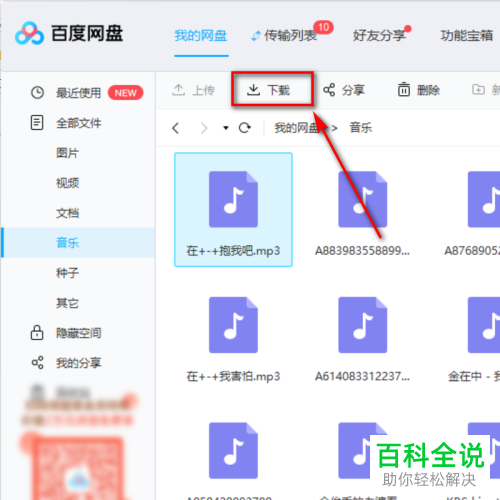Viewport: 500px width, 500px height.
Task: Click the share icon for 我的分享
Action: point(37,363)
